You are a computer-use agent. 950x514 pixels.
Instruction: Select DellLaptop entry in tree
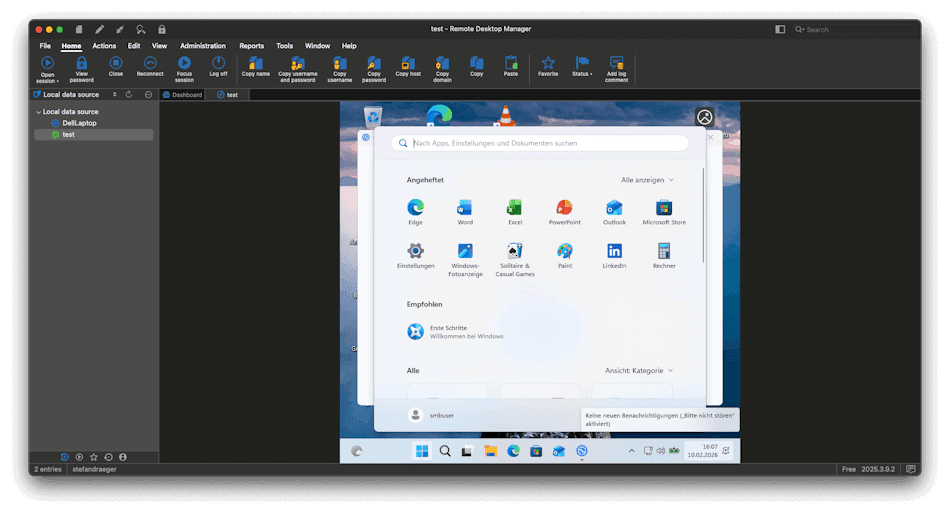coord(79,123)
